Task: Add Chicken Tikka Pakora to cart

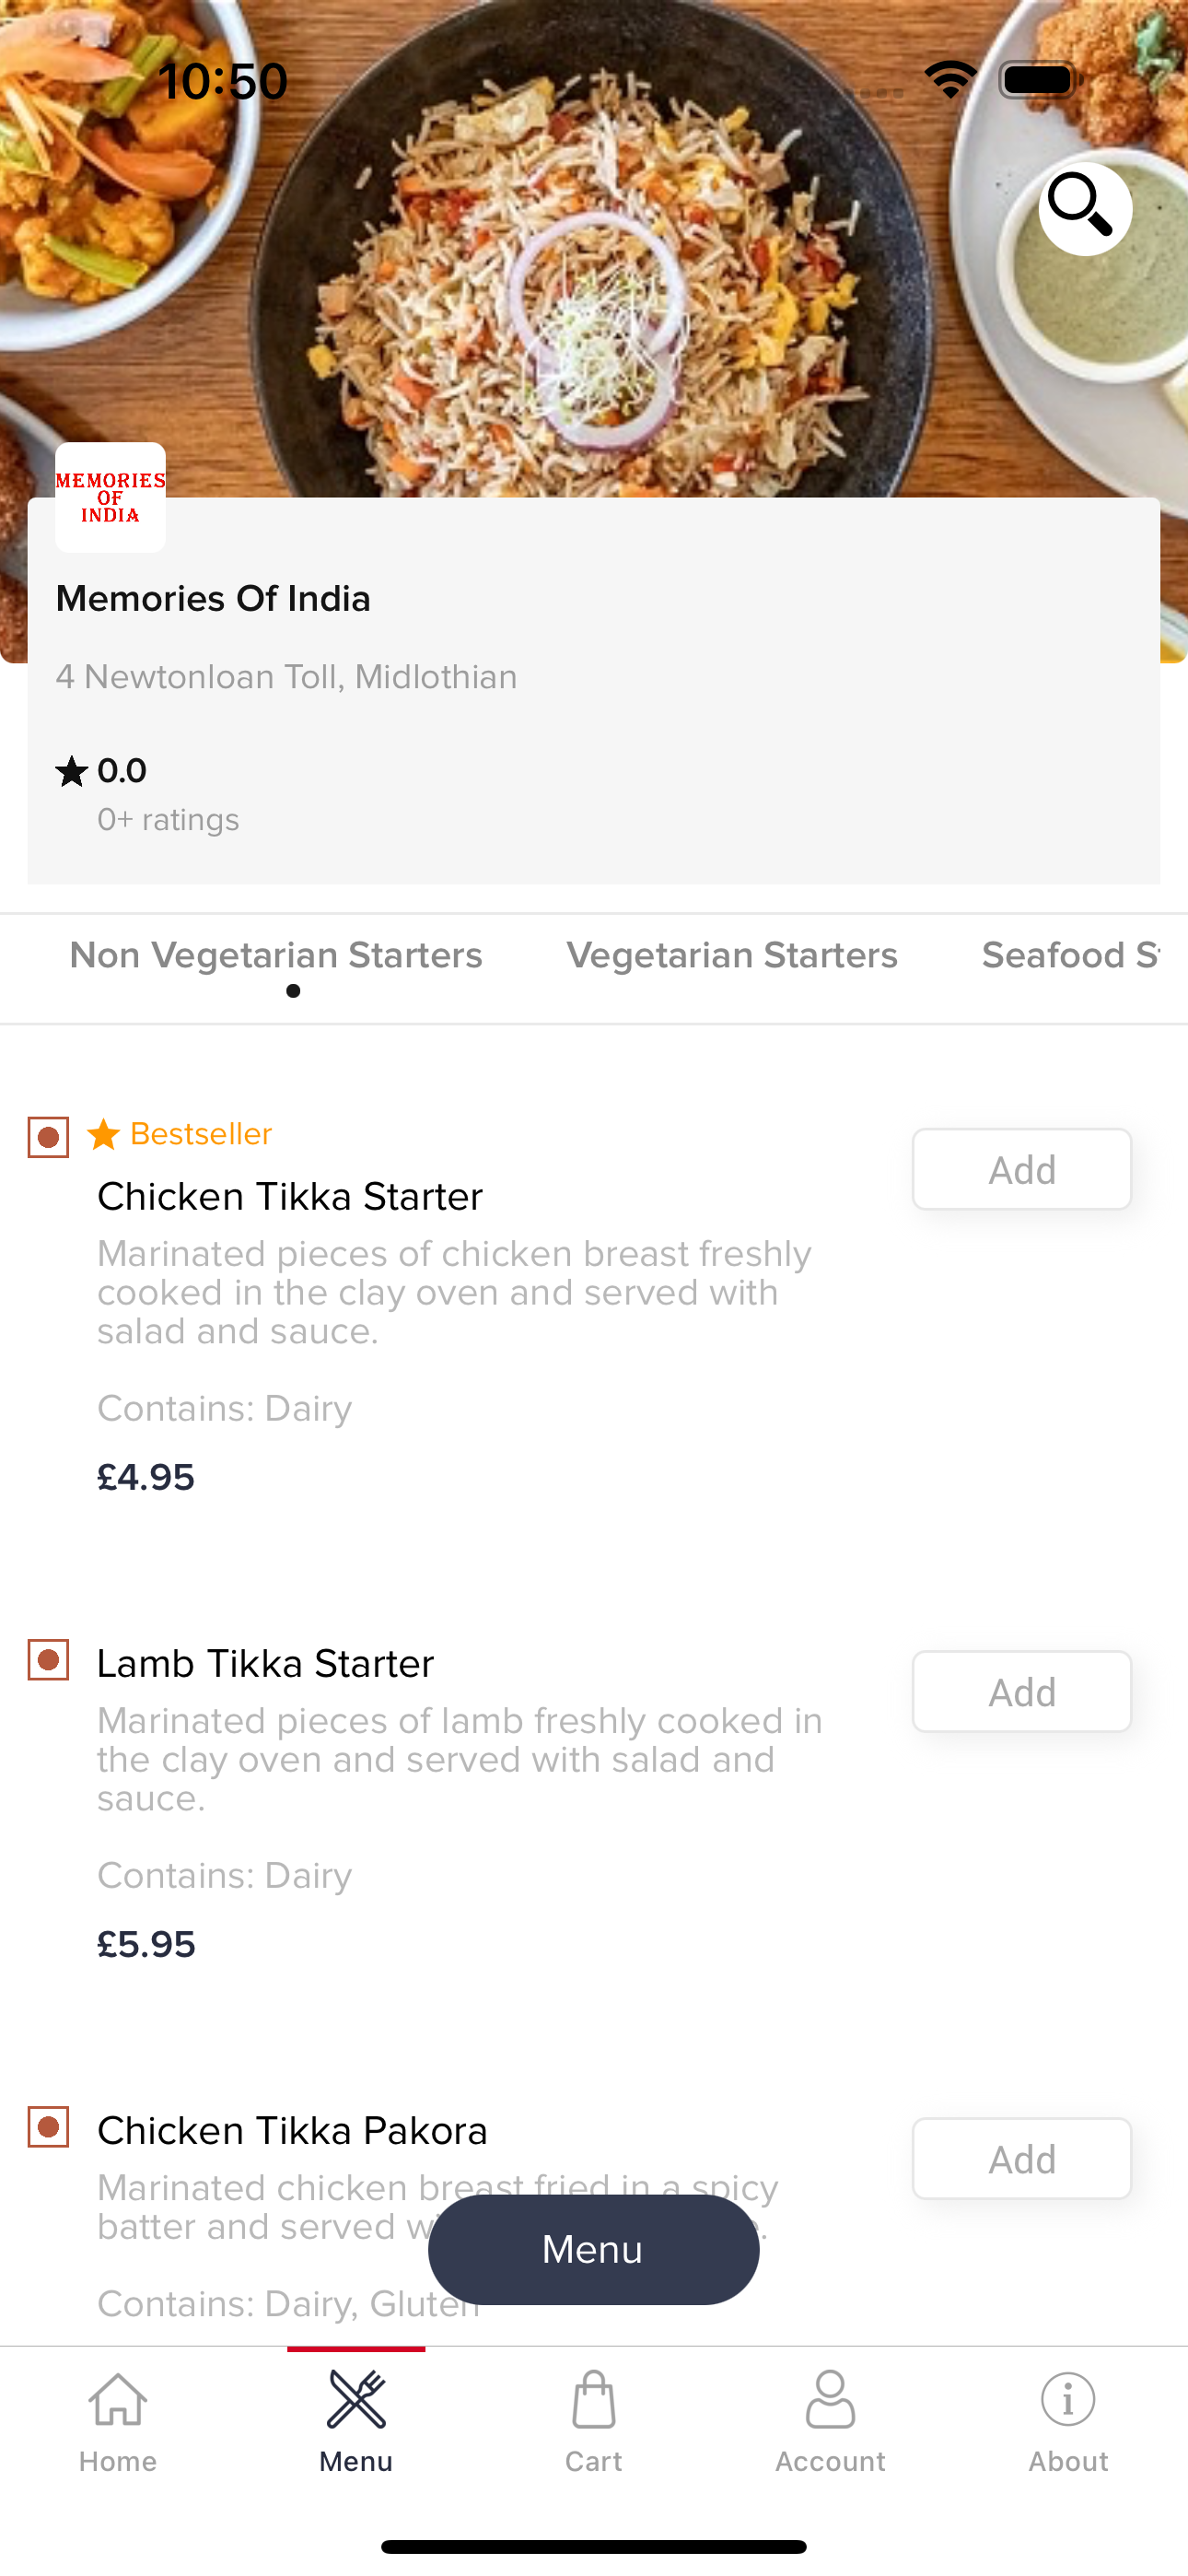Action: tap(1021, 2159)
